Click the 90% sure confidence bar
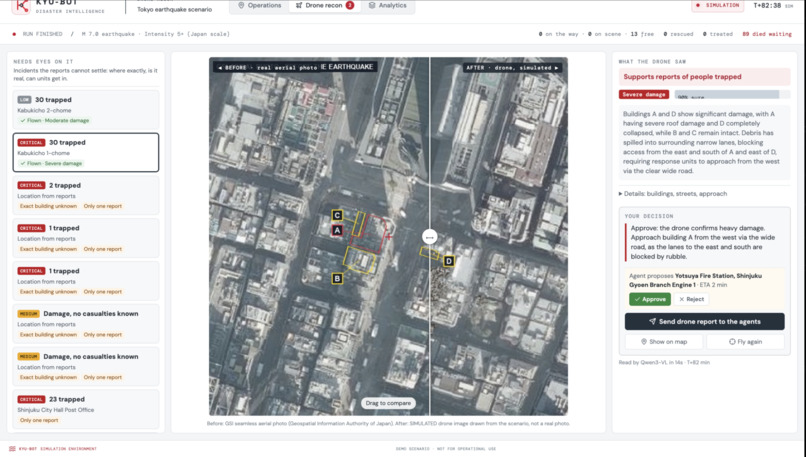806x457 pixels. click(732, 95)
